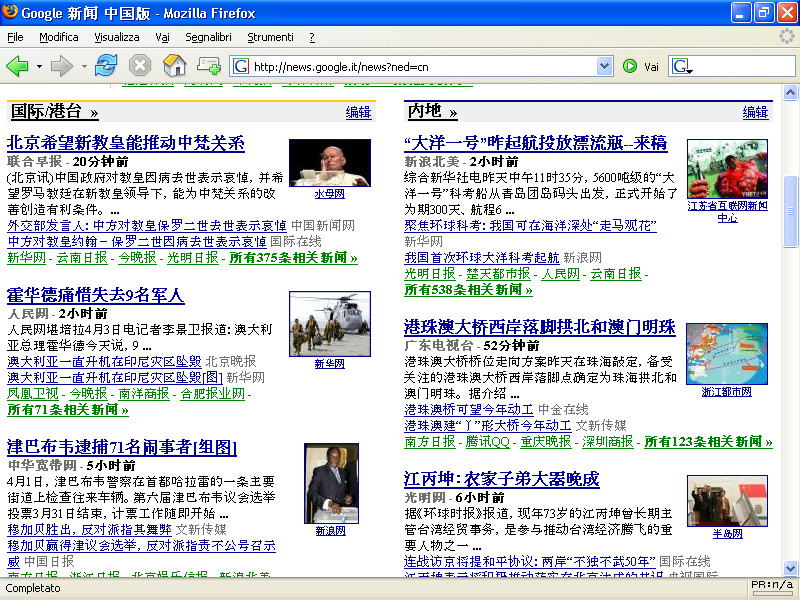Click the vertical scrollbar thumb
800x600 pixels.
790,211
